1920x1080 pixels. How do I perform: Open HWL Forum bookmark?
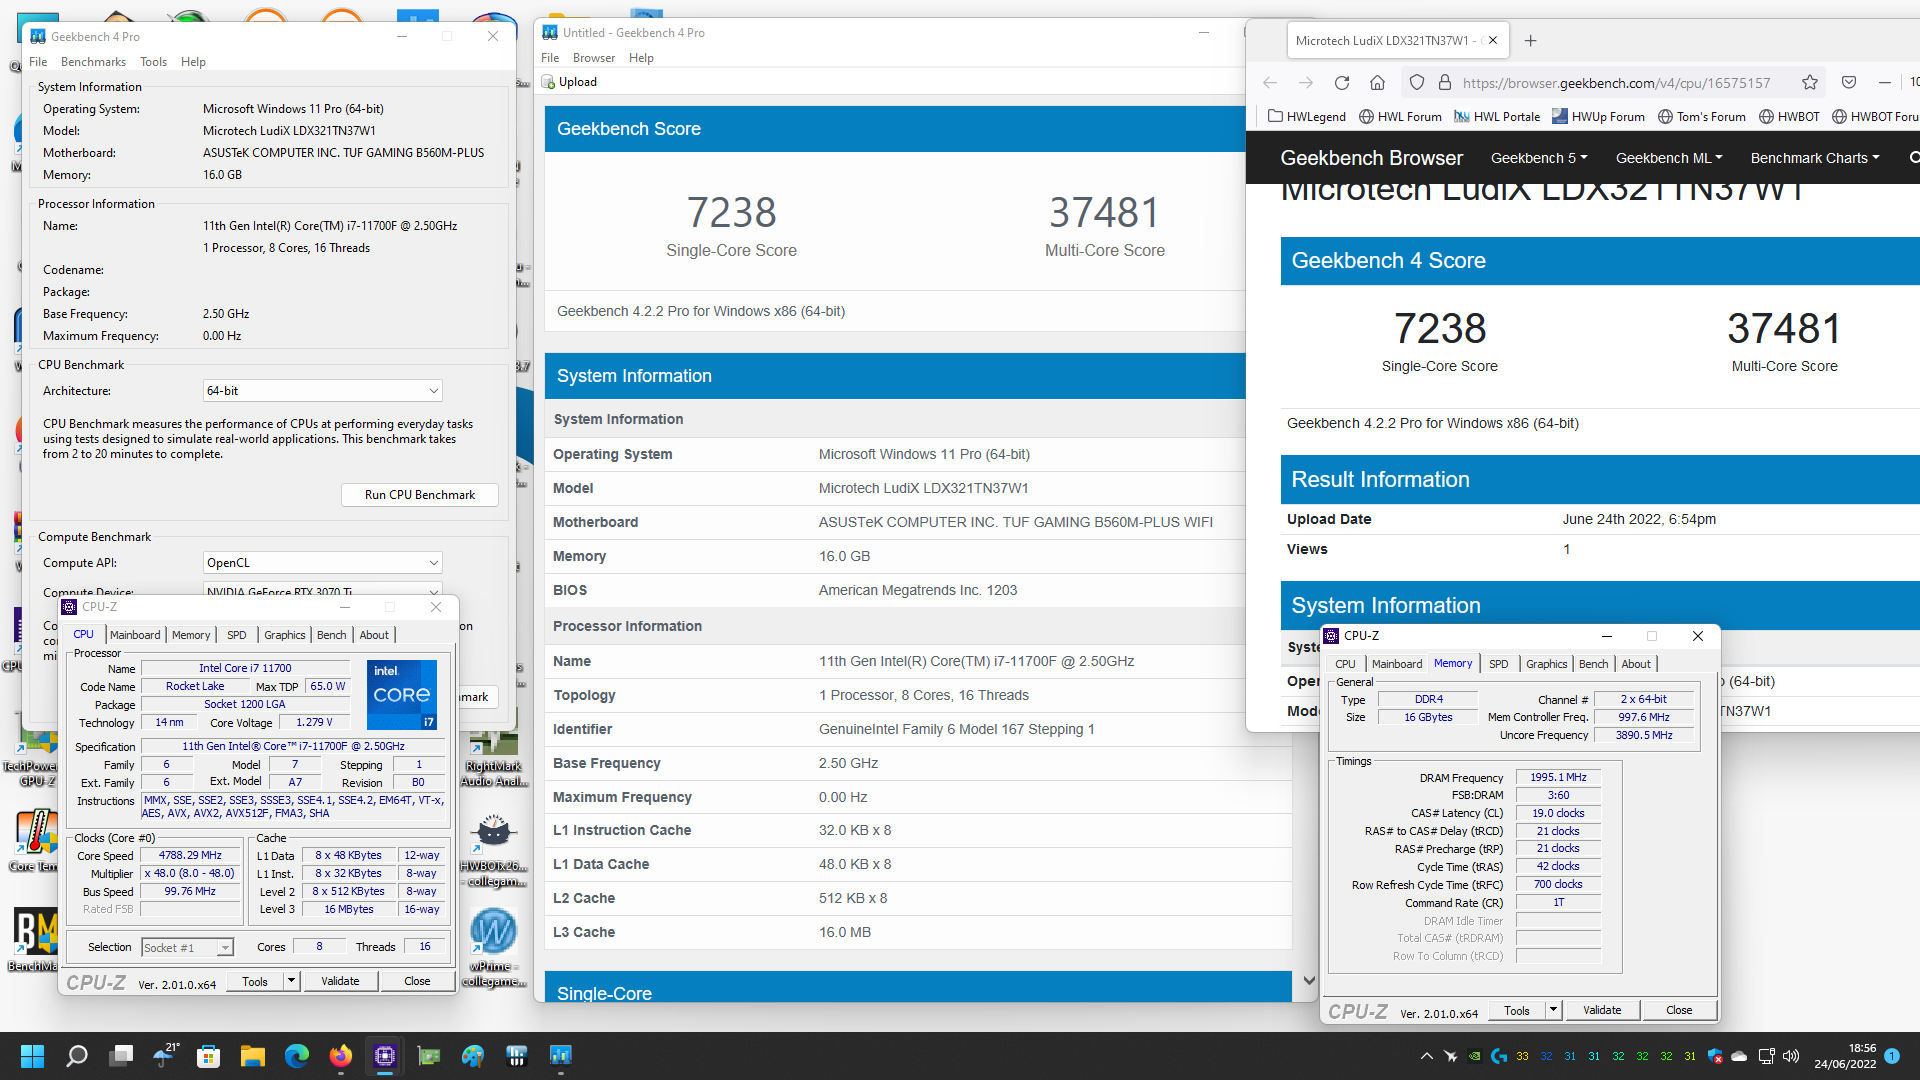[1400, 117]
